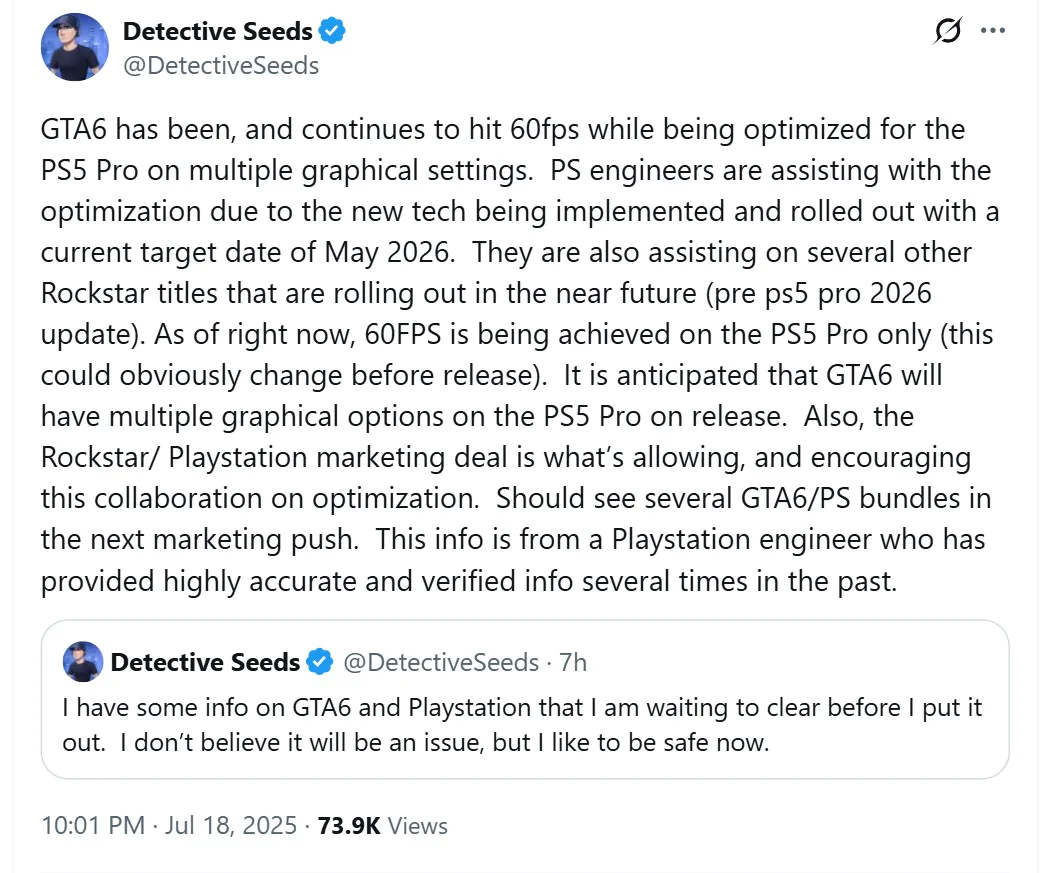This screenshot has width=1057, height=873.
Task: Click the 10:01 PM post time
Action: pyautogui.click(x=91, y=826)
